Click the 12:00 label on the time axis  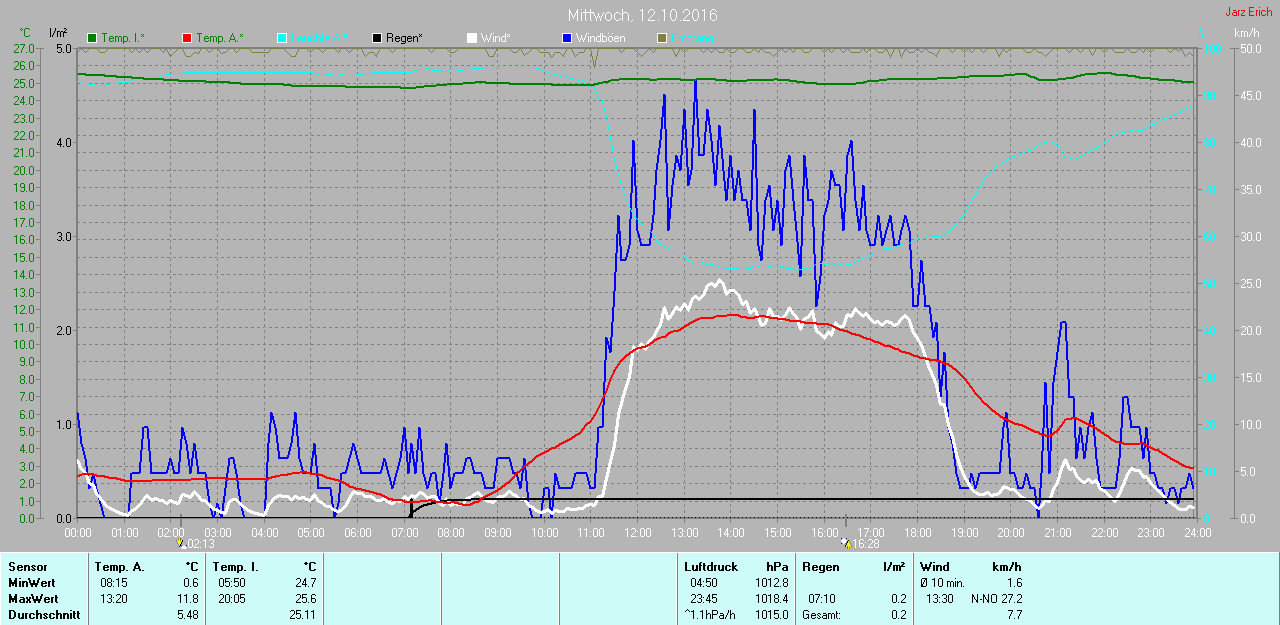[637, 533]
